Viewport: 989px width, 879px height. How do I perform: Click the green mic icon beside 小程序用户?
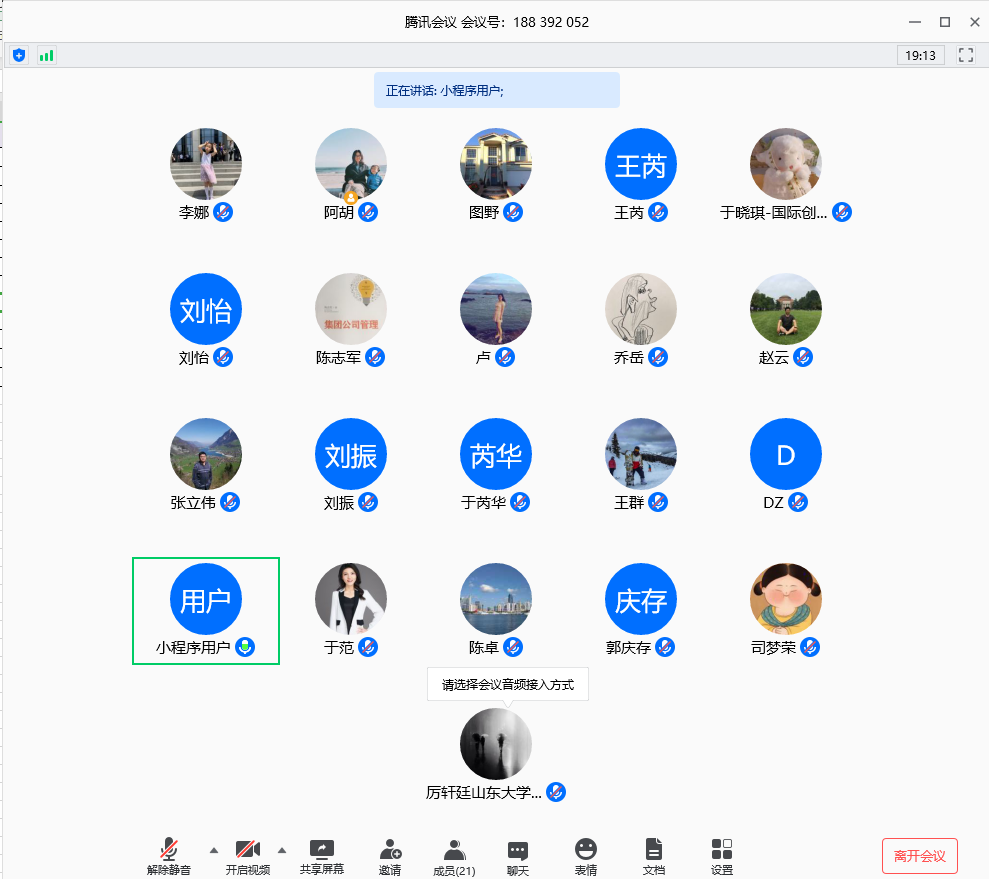[x=245, y=647]
